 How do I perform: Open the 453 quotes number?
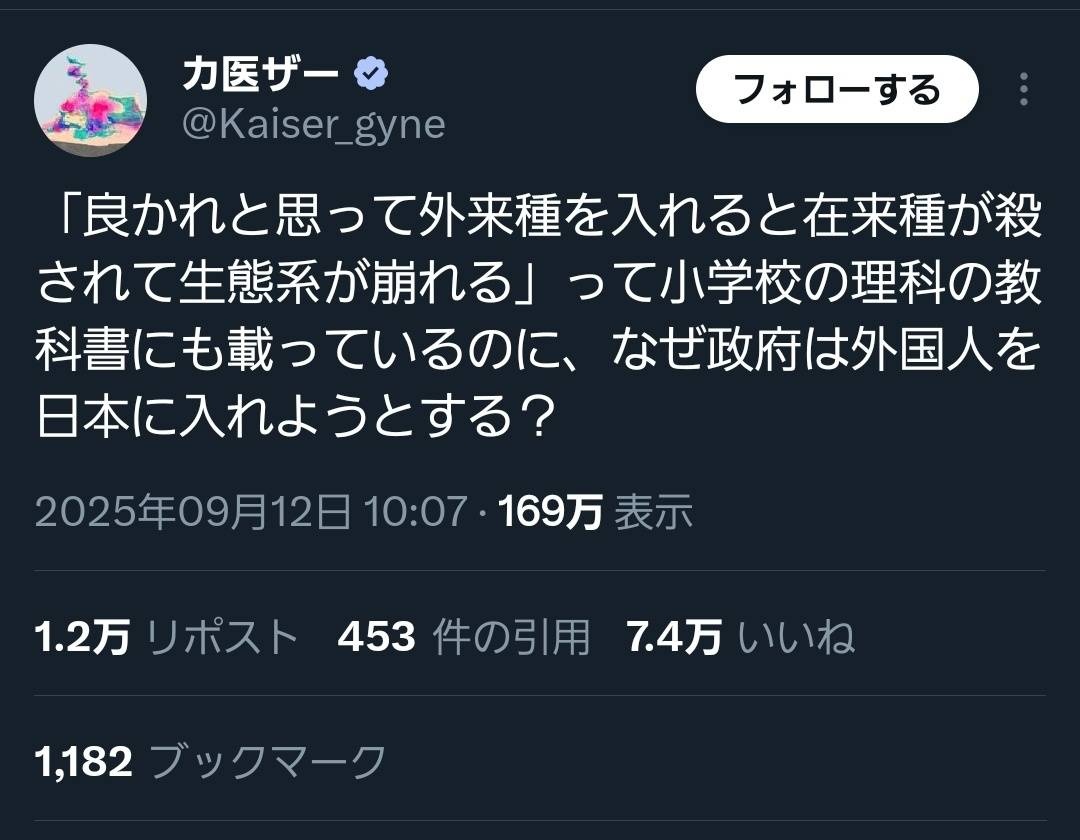click(376, 637)
